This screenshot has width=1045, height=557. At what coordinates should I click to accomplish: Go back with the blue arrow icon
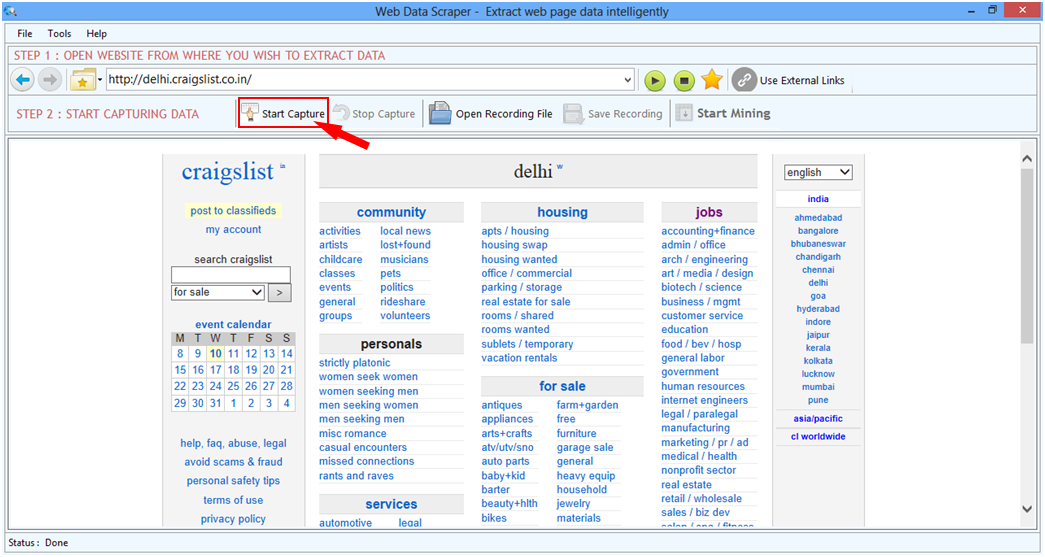coord(23,80)
